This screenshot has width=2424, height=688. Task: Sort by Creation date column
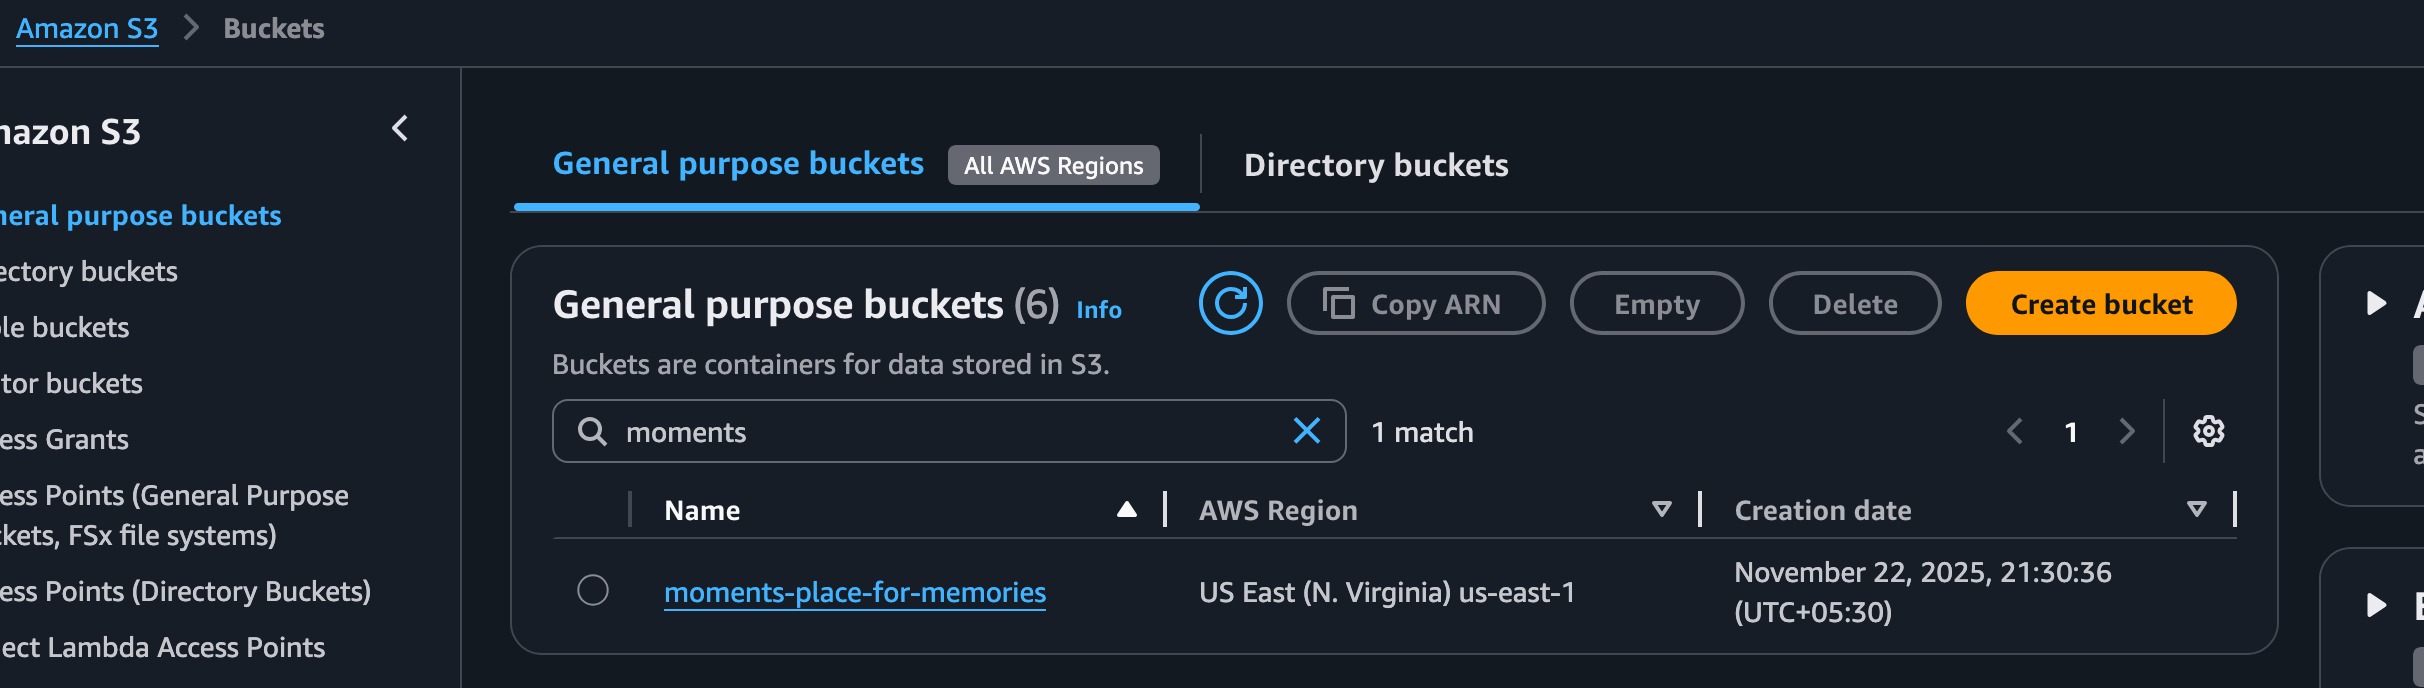2196,510
